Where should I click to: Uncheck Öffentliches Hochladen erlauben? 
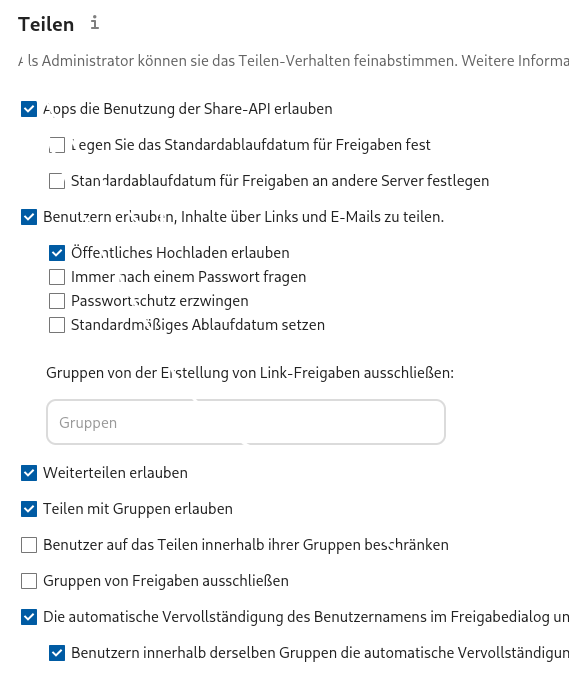pyautogui.click(x=57, y=253)
